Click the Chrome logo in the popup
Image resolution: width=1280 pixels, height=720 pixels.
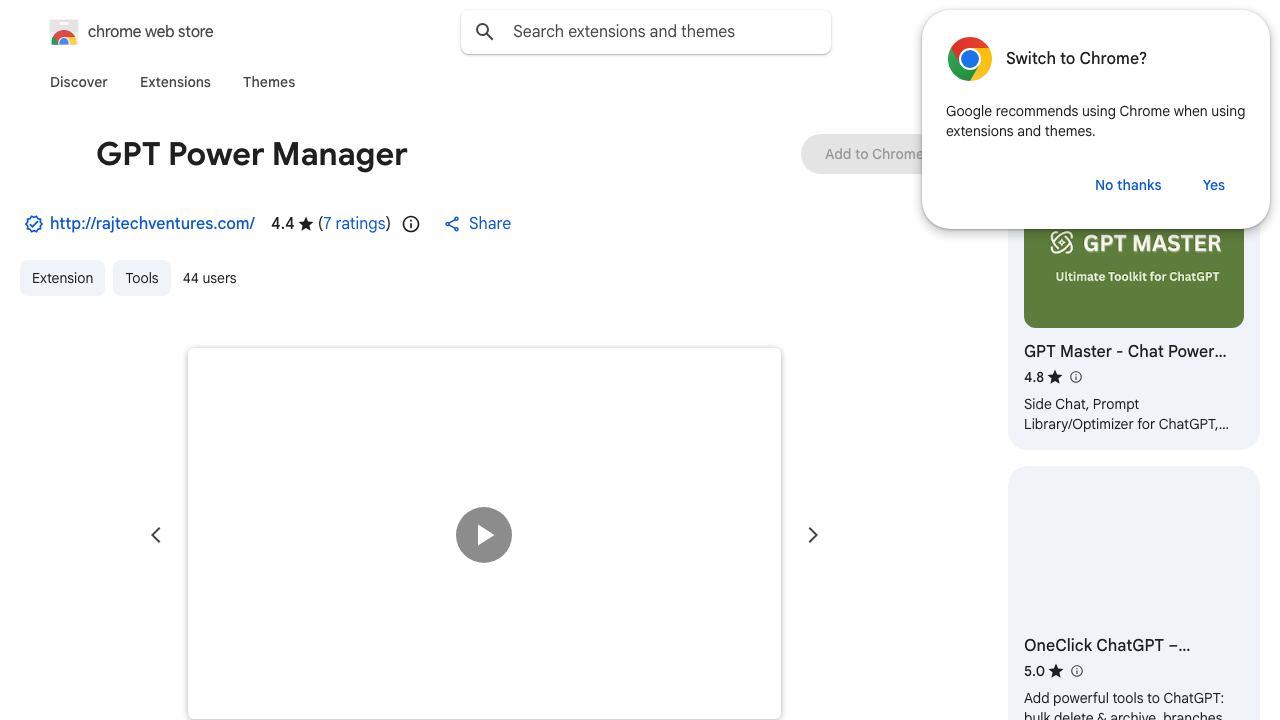[970, 59]
